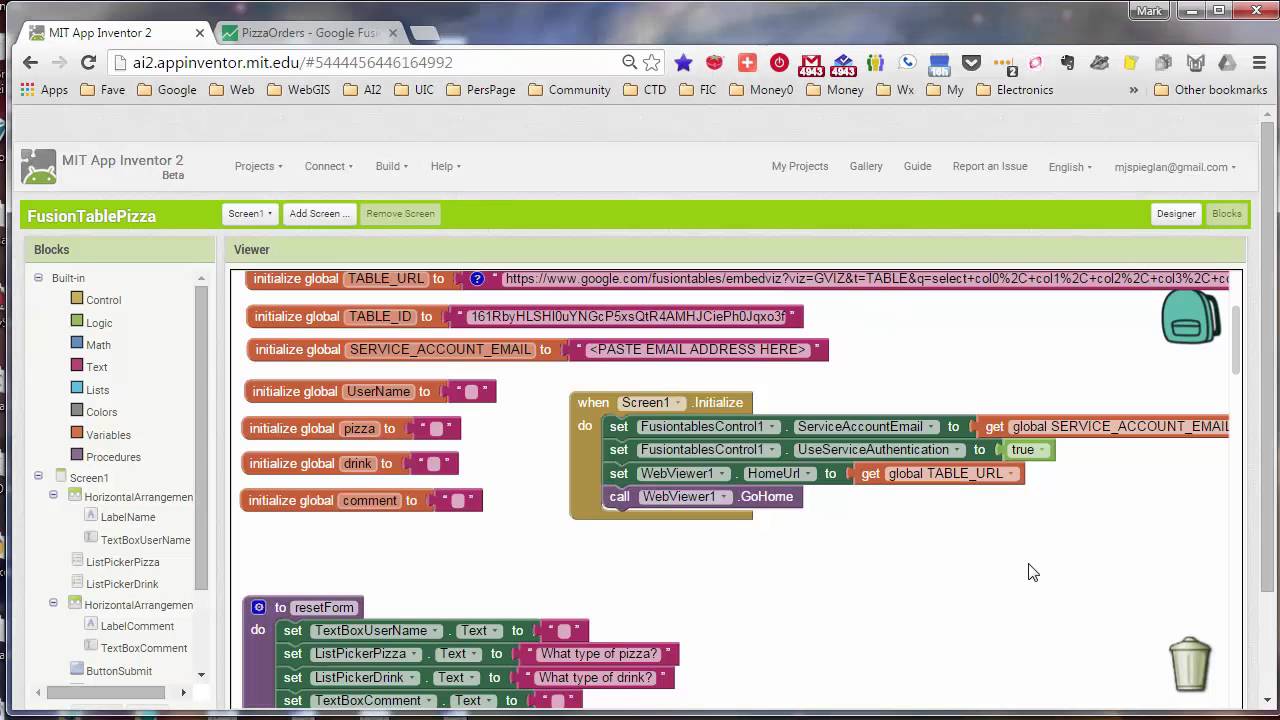The width and height of the screenshot is (1280, 720).
Task: Open the mjspieglan@gmail.com account dropdown
Action: 1175,167
